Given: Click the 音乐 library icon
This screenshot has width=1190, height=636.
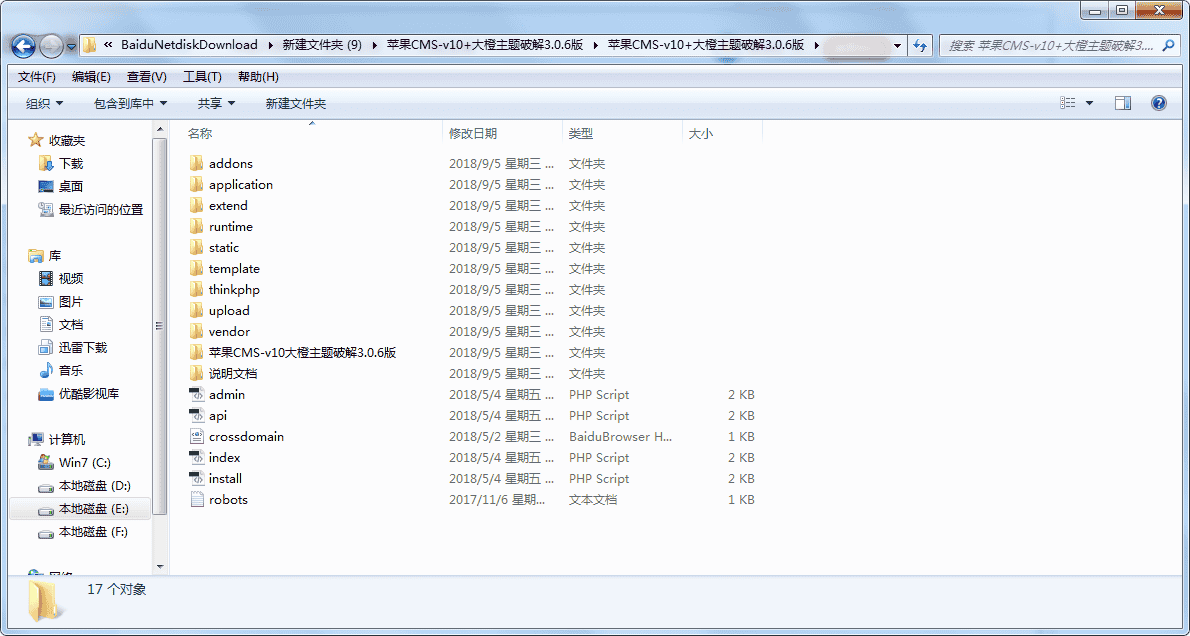Looking at the screenshot, I should click(46, 371).
